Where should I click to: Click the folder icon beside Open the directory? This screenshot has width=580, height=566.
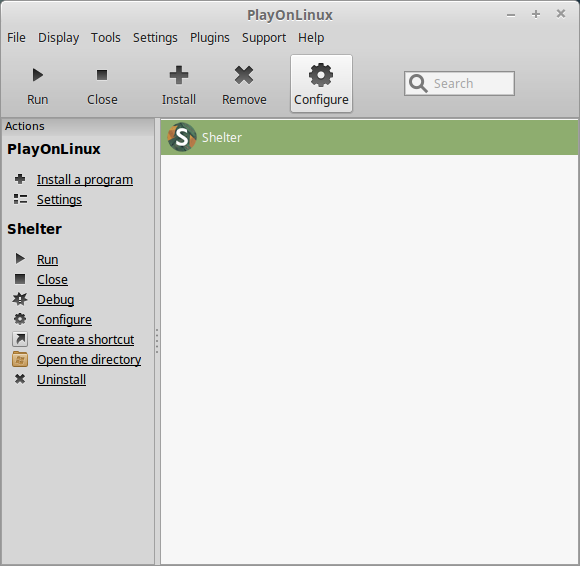(x=20, y=359)
